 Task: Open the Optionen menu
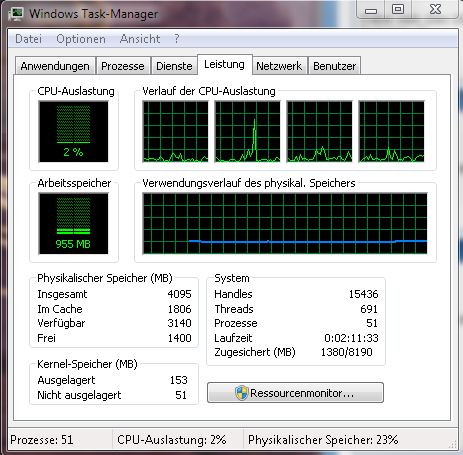pyautogui.click(x=81, y=39)
